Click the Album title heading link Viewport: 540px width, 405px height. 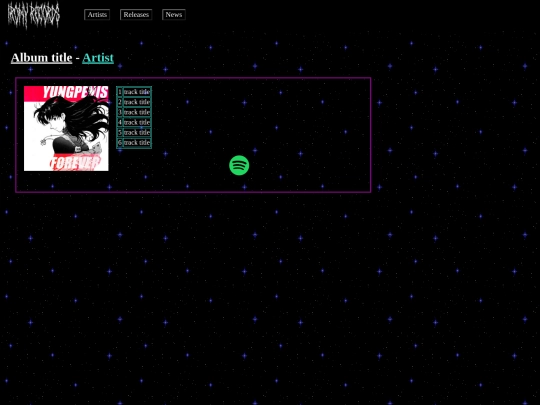coord(42,58)
